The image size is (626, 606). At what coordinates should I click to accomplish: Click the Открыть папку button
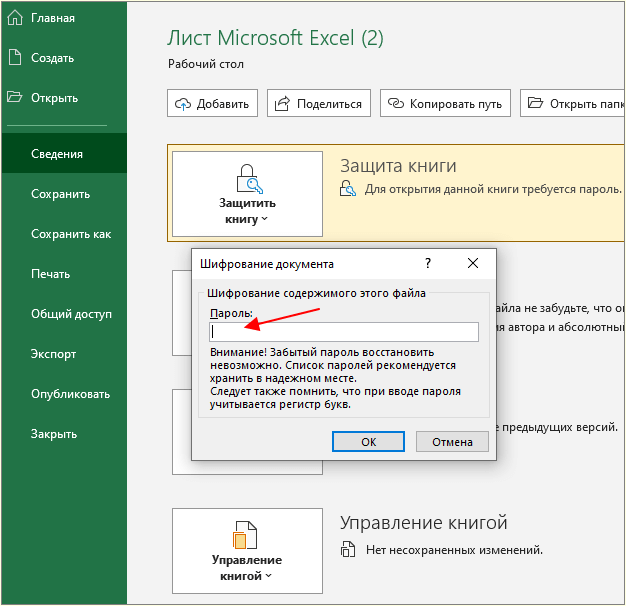click(573, 103)
